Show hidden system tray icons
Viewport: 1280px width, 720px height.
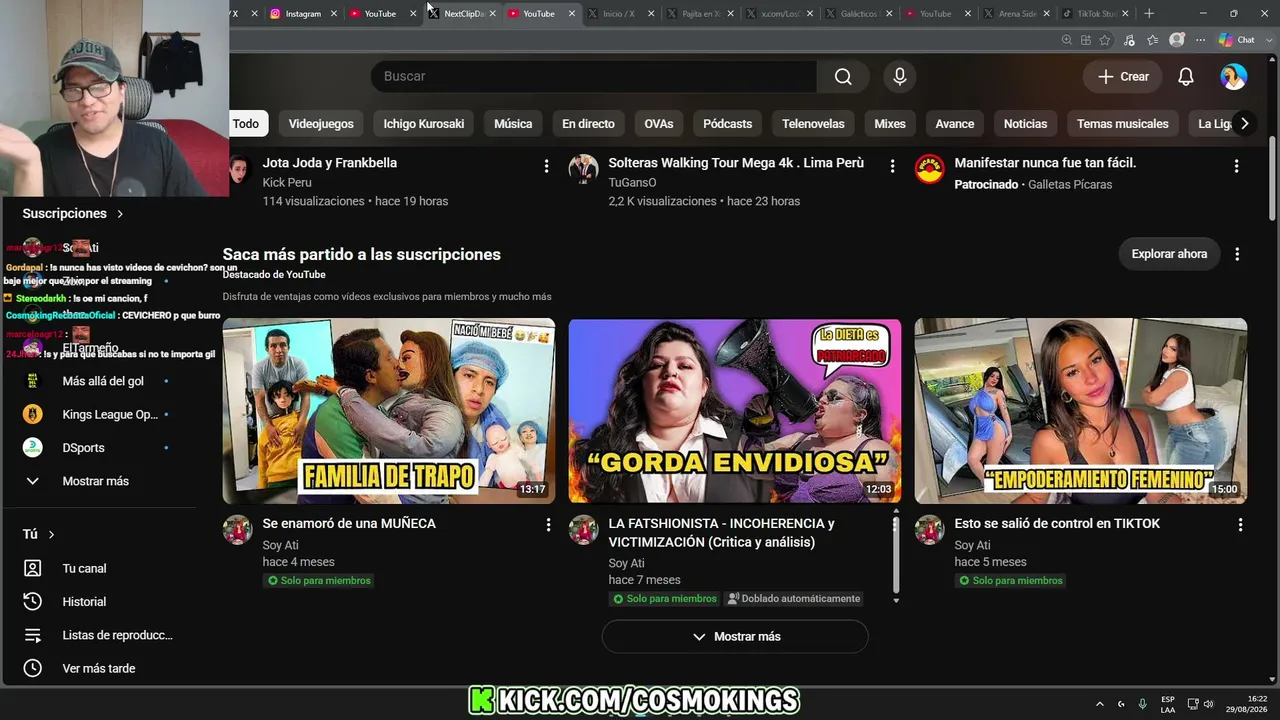coord(1100,704)
